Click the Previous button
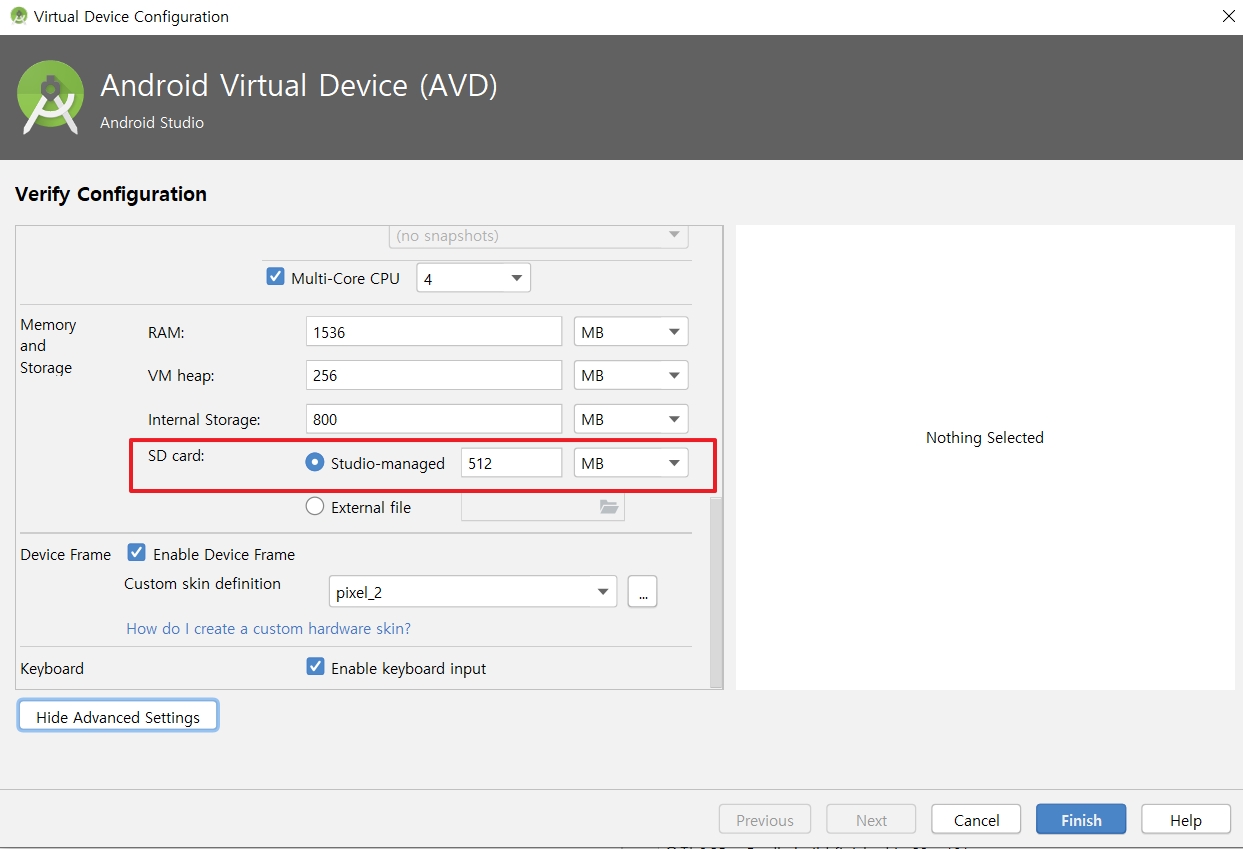 (764, 820)
